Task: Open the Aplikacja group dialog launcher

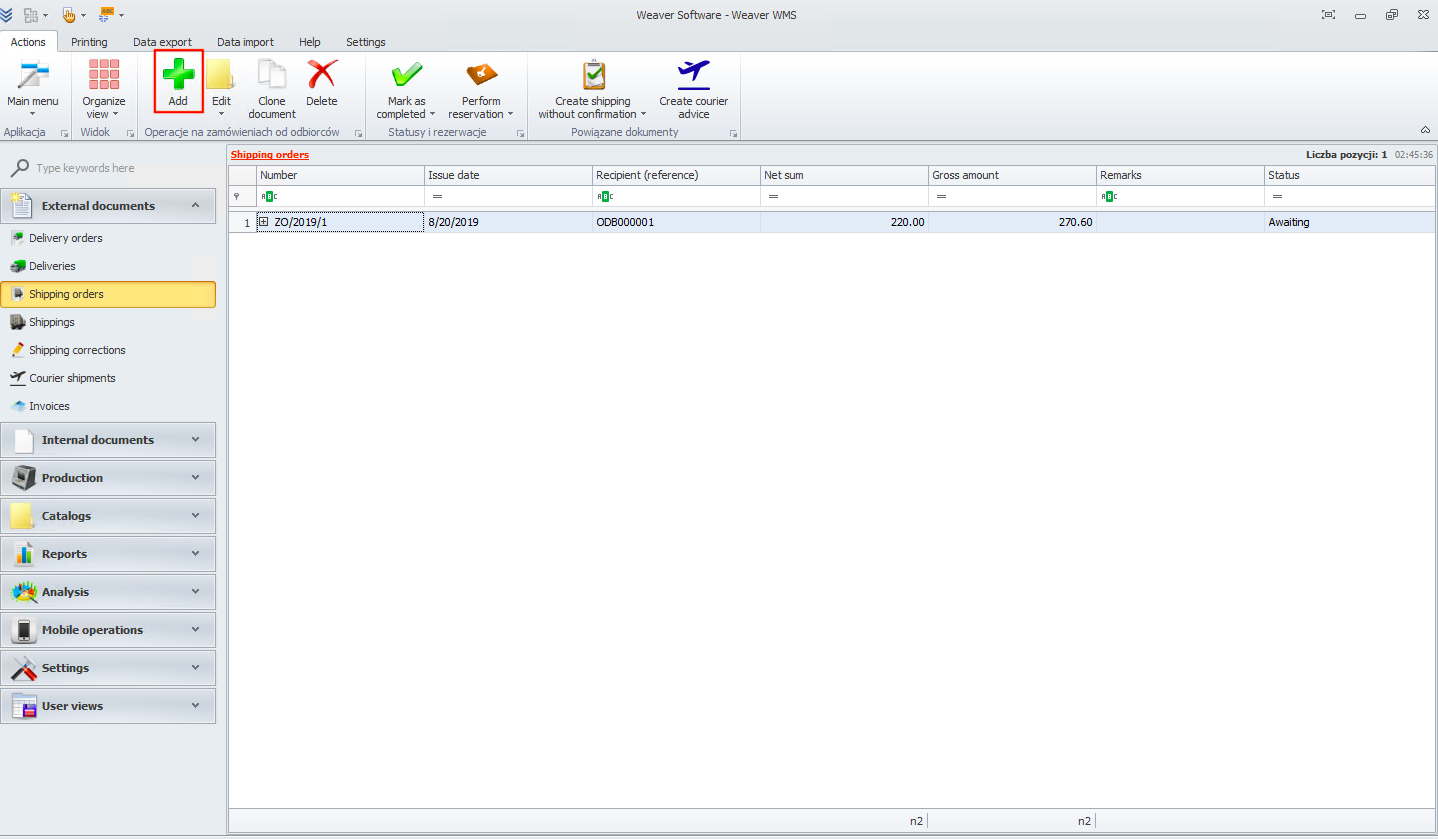Action: [x=65, y=133]
